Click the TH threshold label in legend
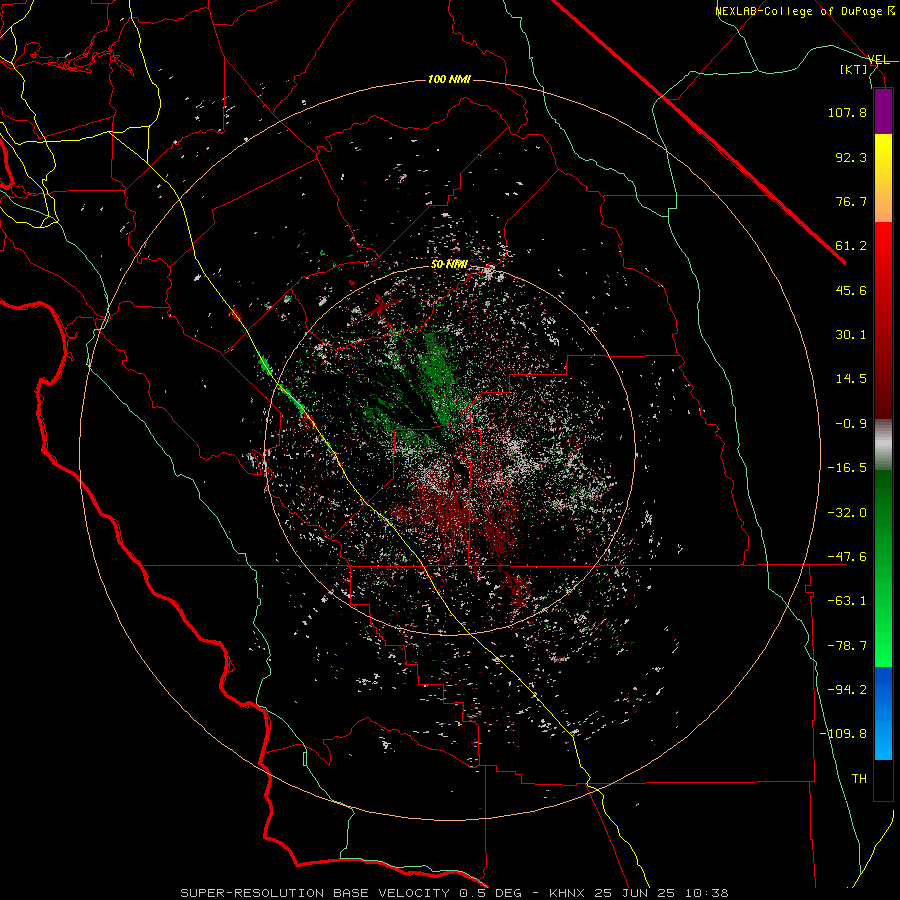 (859, 779)
